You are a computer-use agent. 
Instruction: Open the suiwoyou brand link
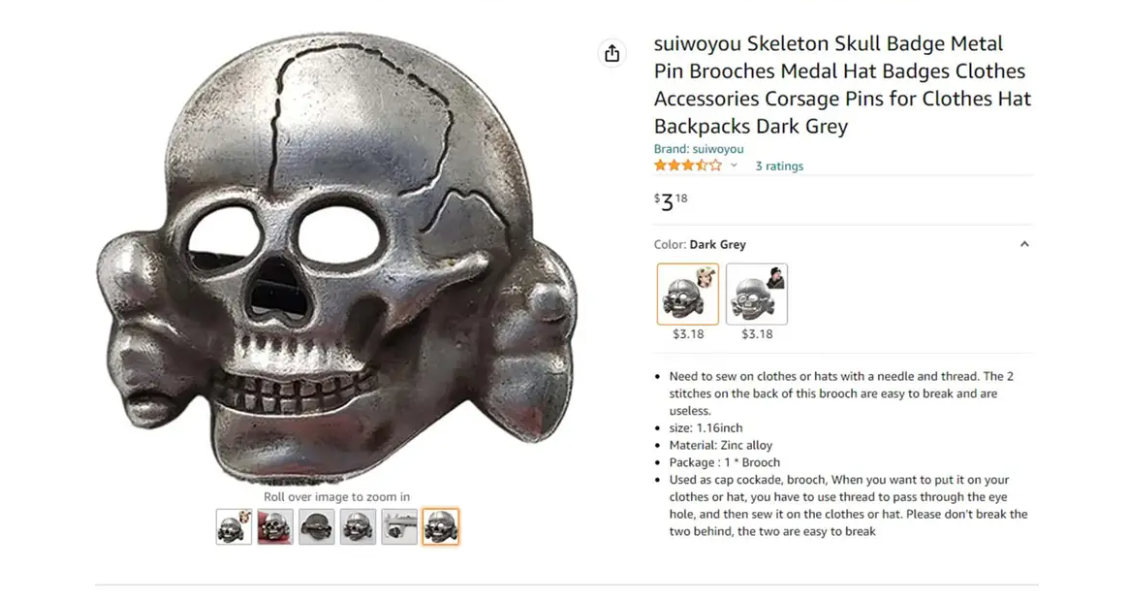(x=698, y=149)
